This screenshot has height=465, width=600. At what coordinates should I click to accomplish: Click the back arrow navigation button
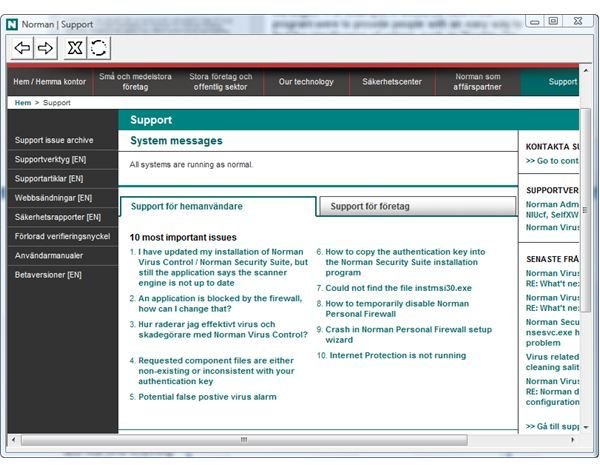[22, 48]
